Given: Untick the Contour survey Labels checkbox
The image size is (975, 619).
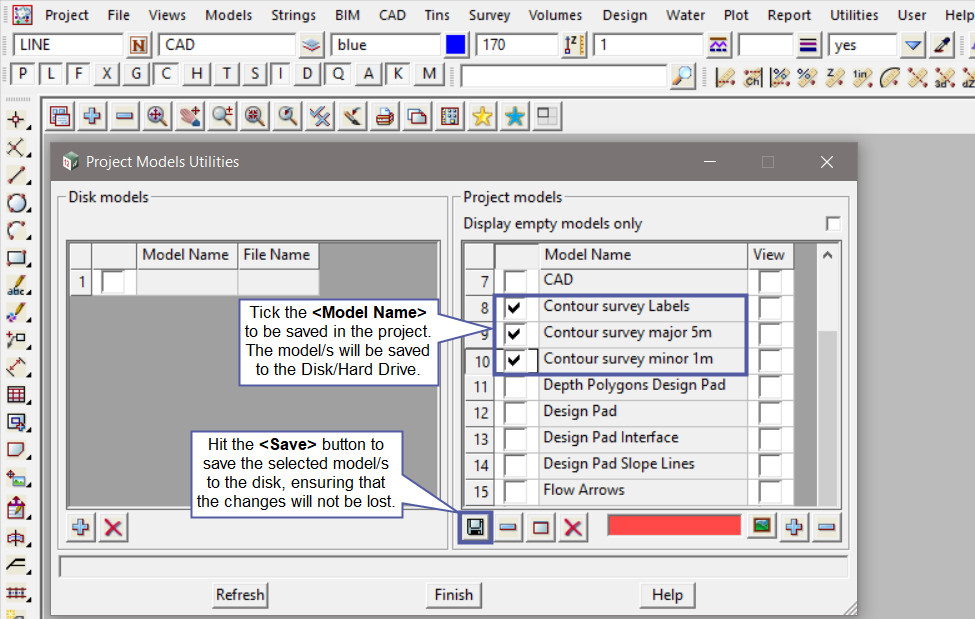Looking at the screenshot, I should click(x=515, y=308).
